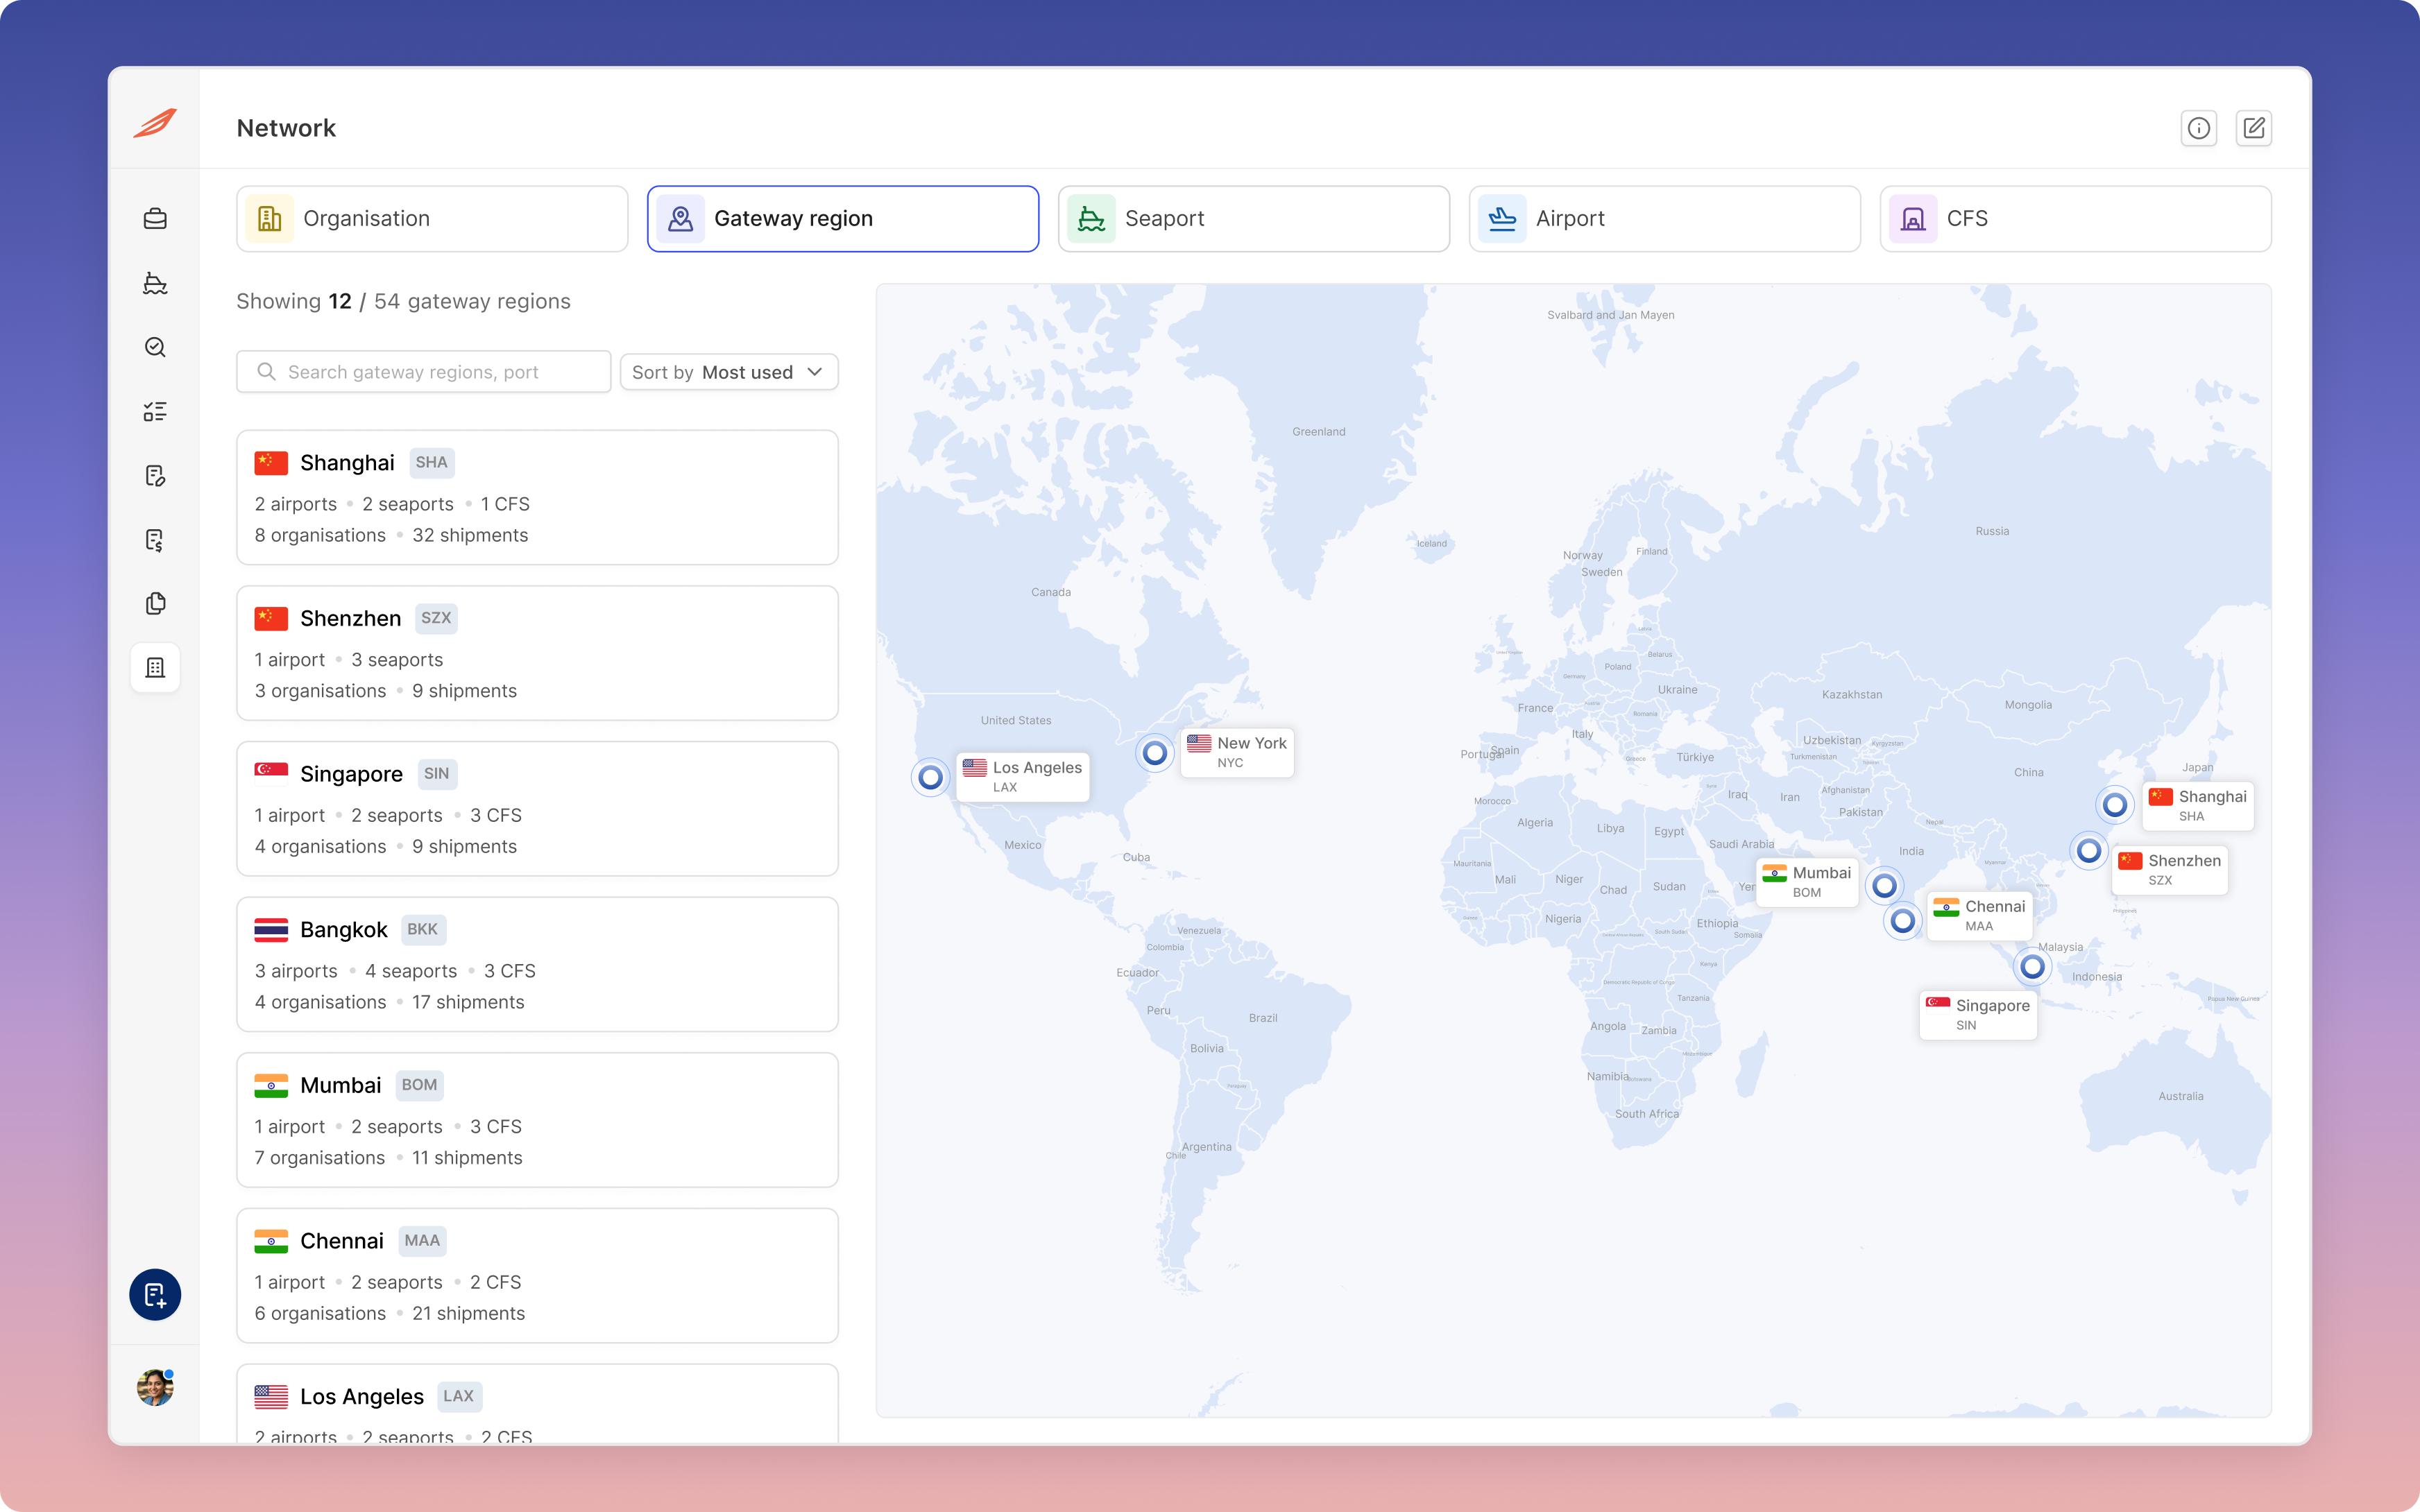Open the Singapore SIN region card

tap(537, 809)
